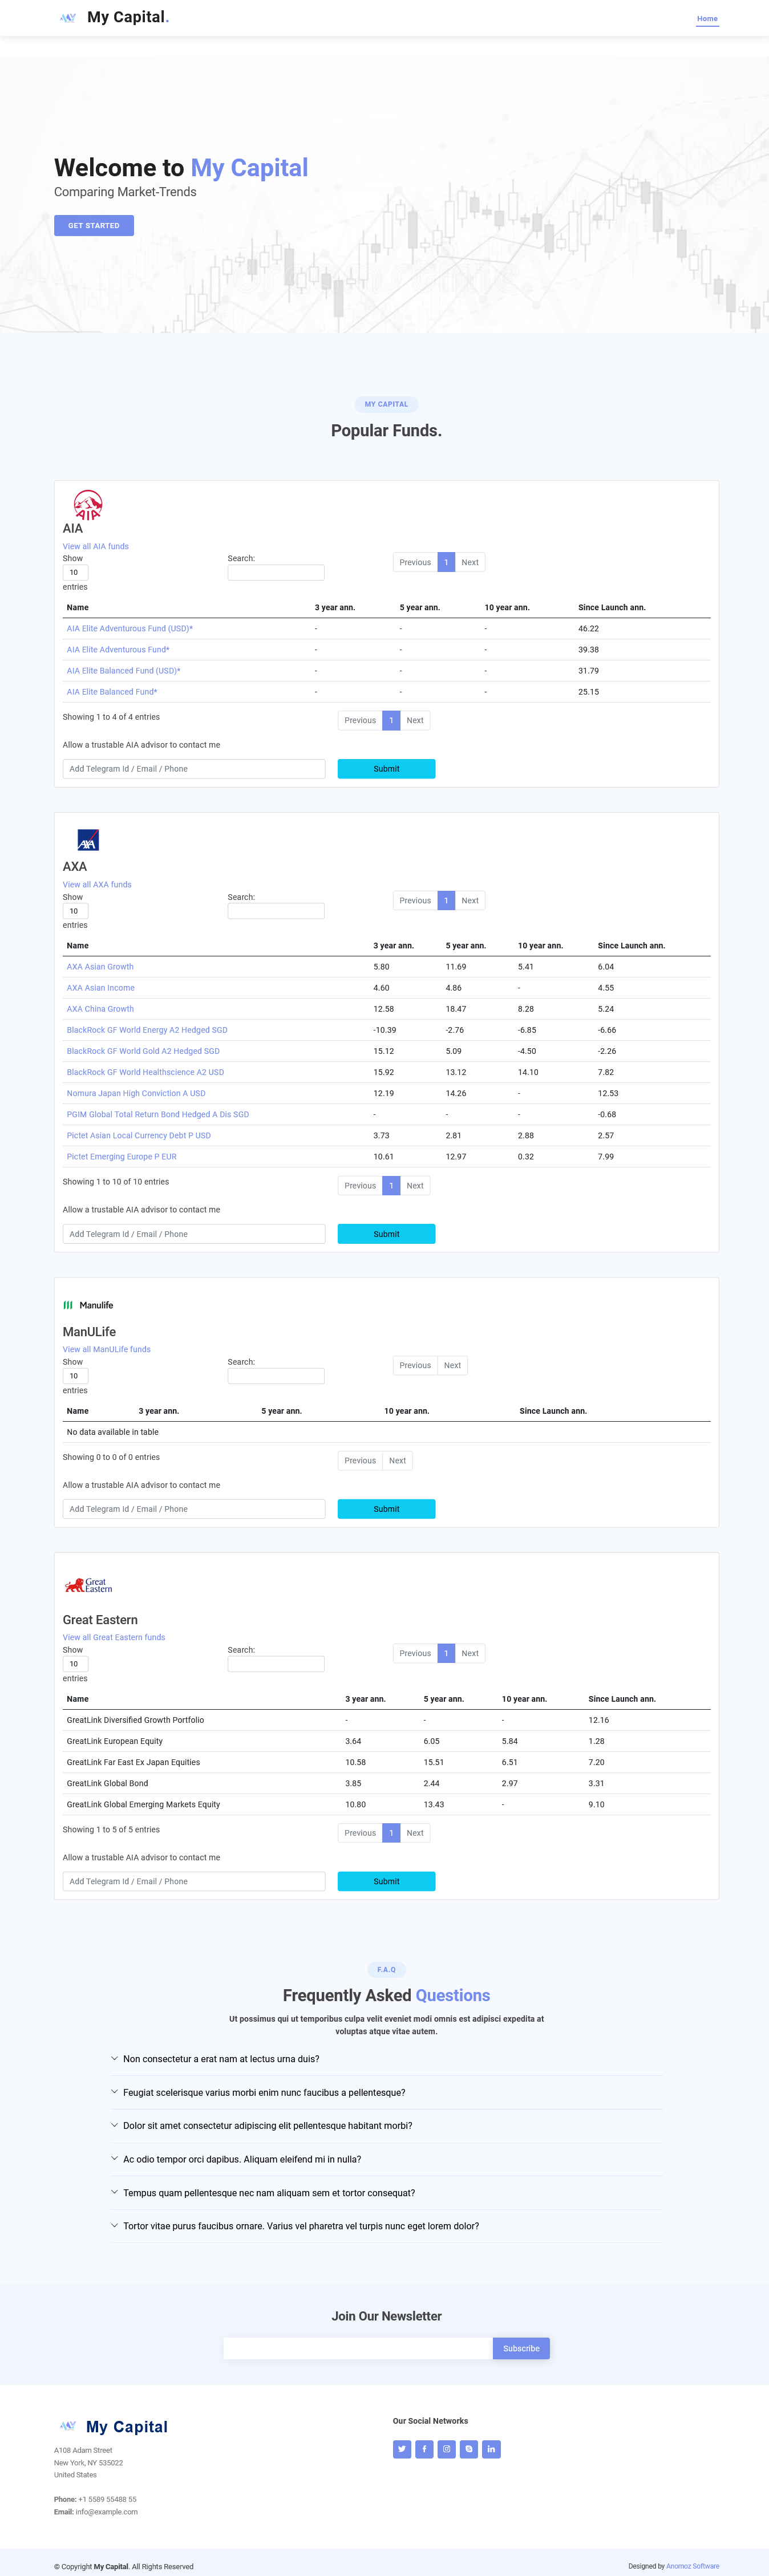Go to Home in navigation bar
Screen dimensions: 769x2576
[x=707, y=18]
